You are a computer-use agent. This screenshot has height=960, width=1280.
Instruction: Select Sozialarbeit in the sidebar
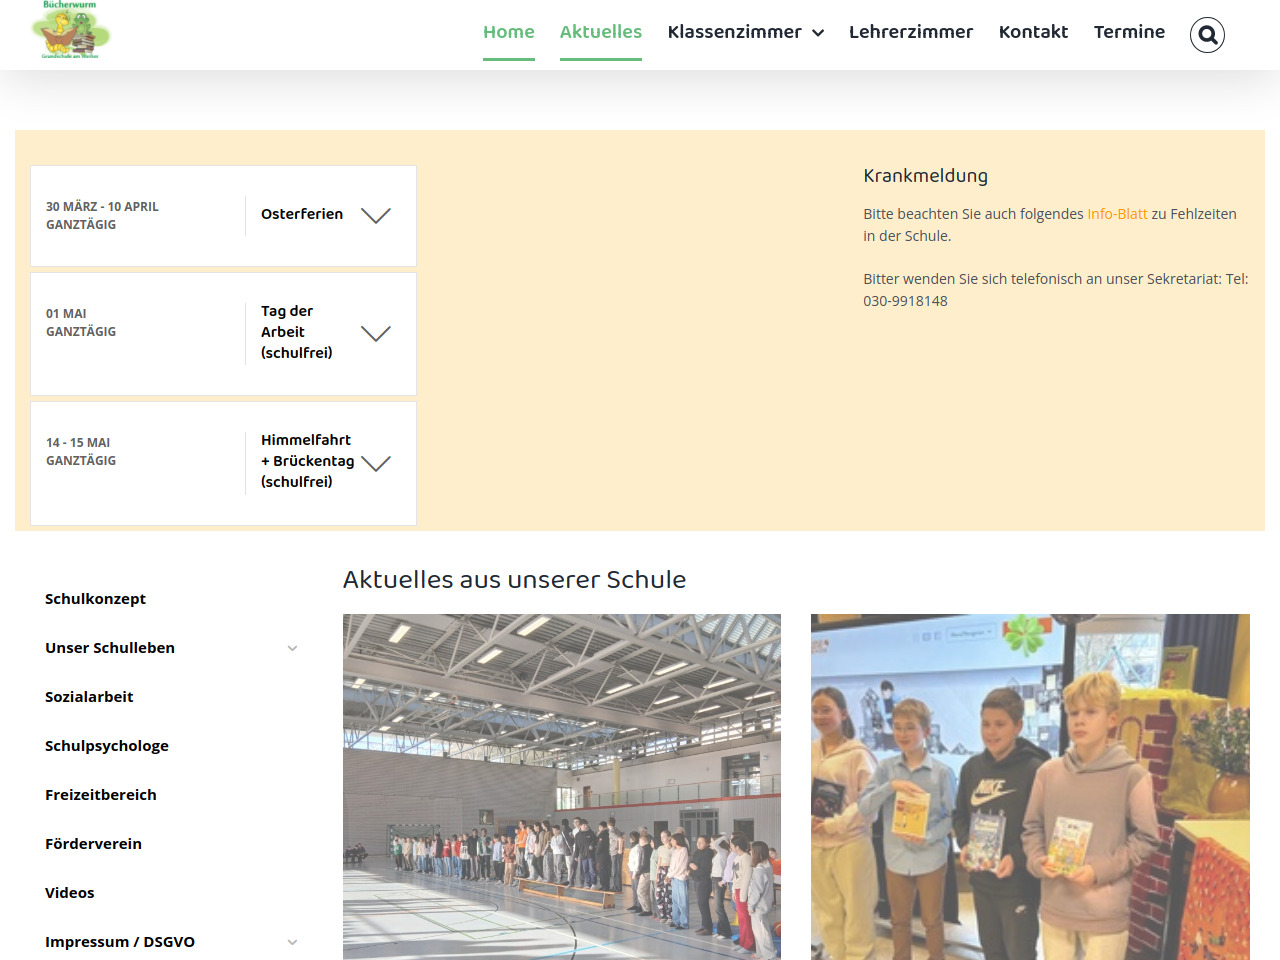point(89,697)
